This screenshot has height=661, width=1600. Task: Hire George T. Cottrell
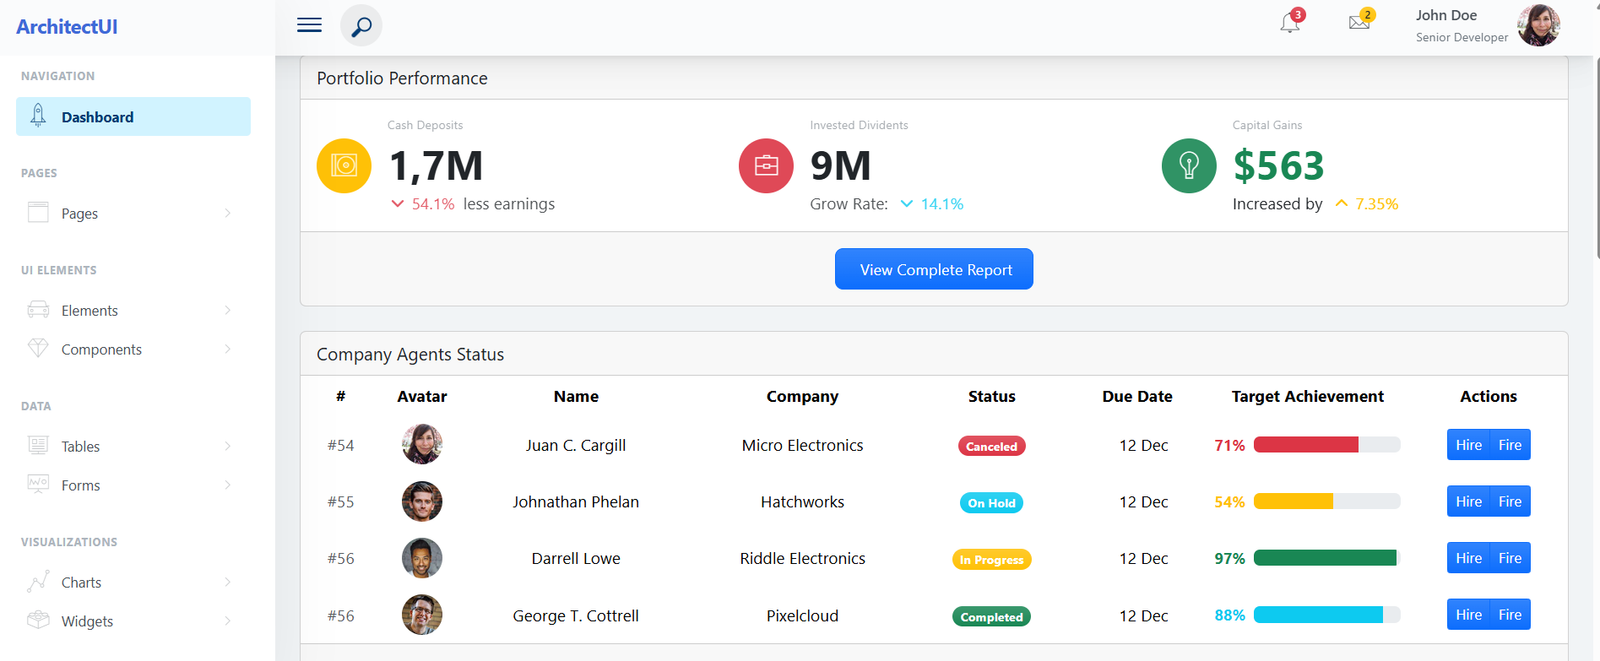tap(1468, 614)
